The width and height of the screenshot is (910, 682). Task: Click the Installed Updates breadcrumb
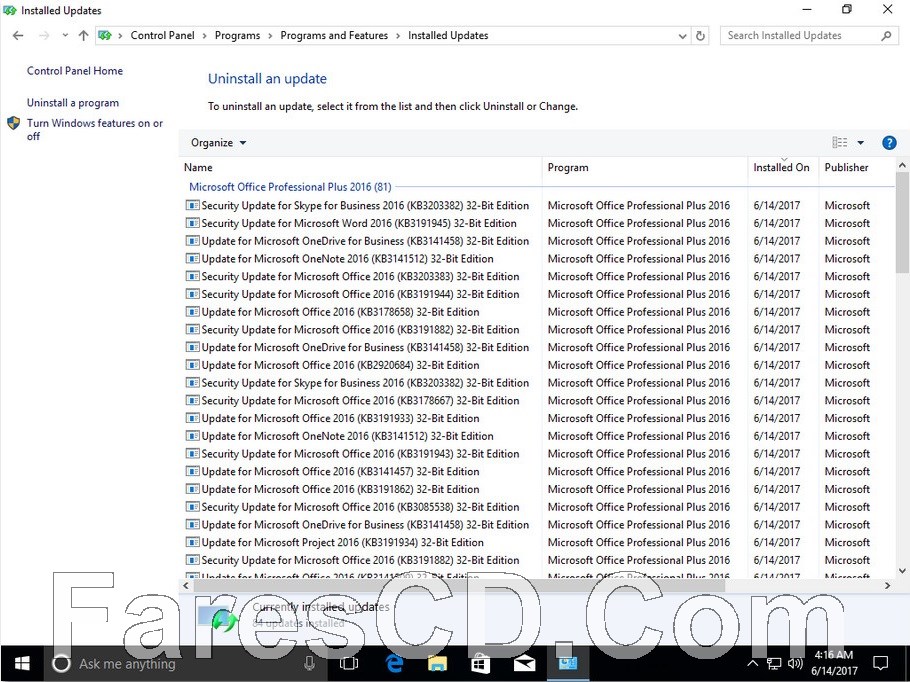pyautogui.click(x=448, y=35)
